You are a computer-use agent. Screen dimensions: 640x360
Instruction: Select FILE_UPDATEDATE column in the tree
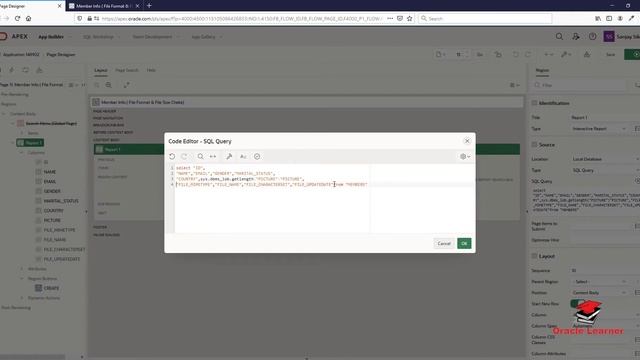coord(62,259)
